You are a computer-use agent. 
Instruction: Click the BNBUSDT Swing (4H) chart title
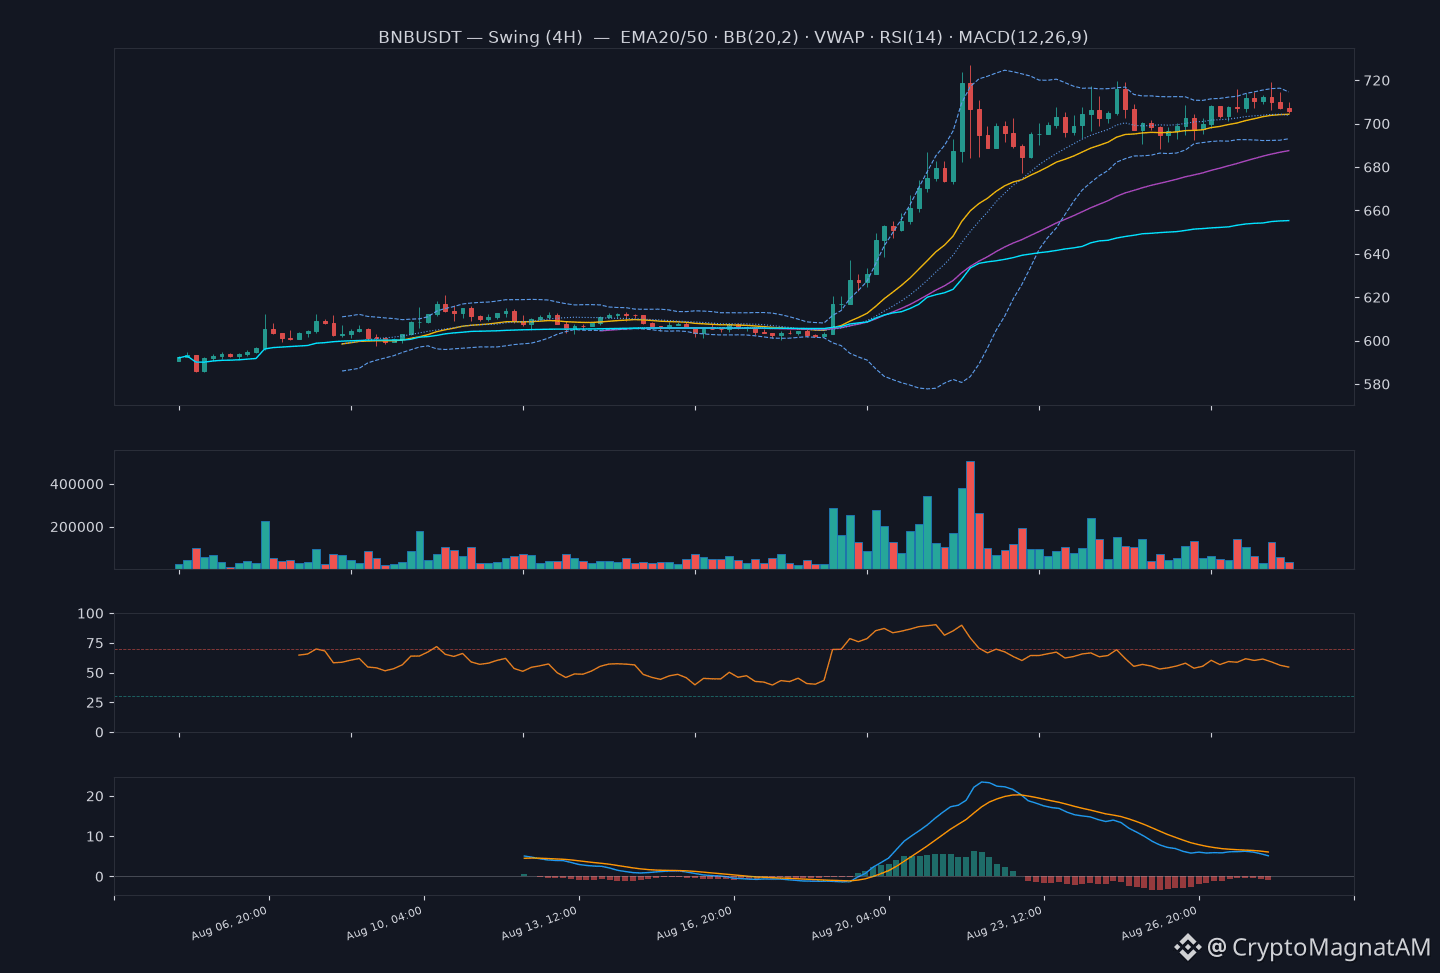[x=733, y=37]
